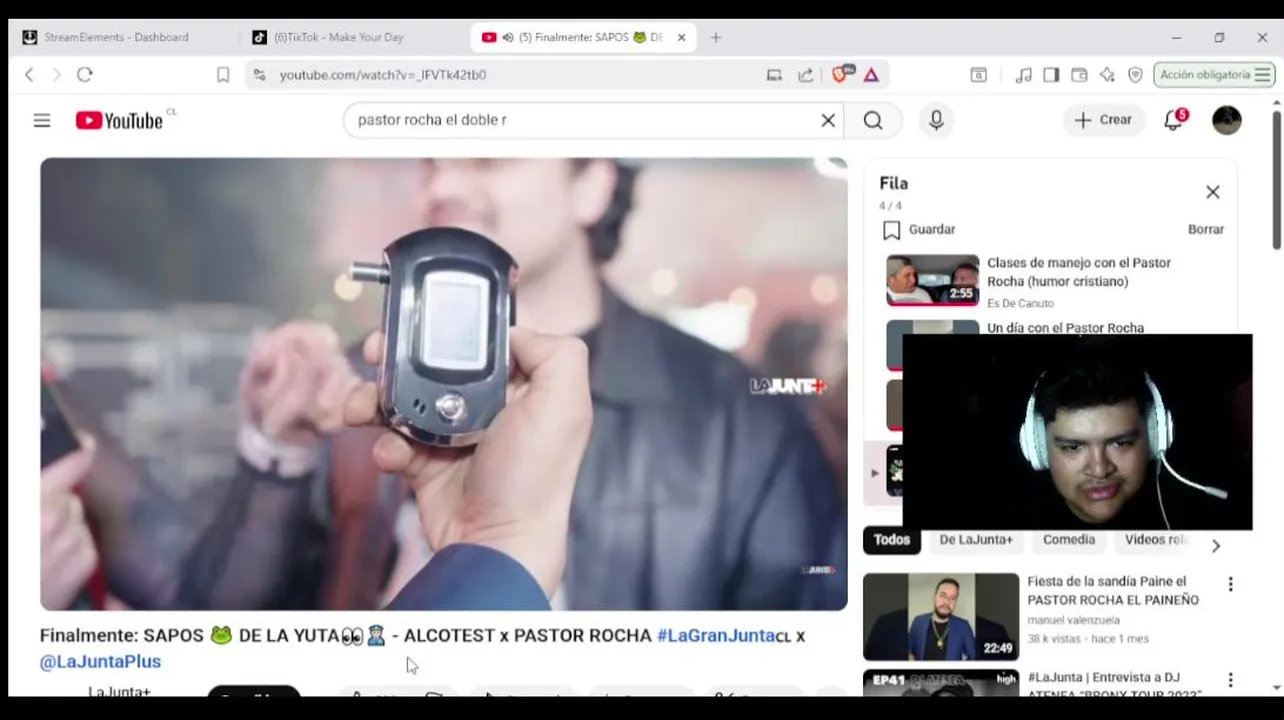Open a new browser tab
The height and width of the screenshot is (720, 1284).
(x=716, y=38)
